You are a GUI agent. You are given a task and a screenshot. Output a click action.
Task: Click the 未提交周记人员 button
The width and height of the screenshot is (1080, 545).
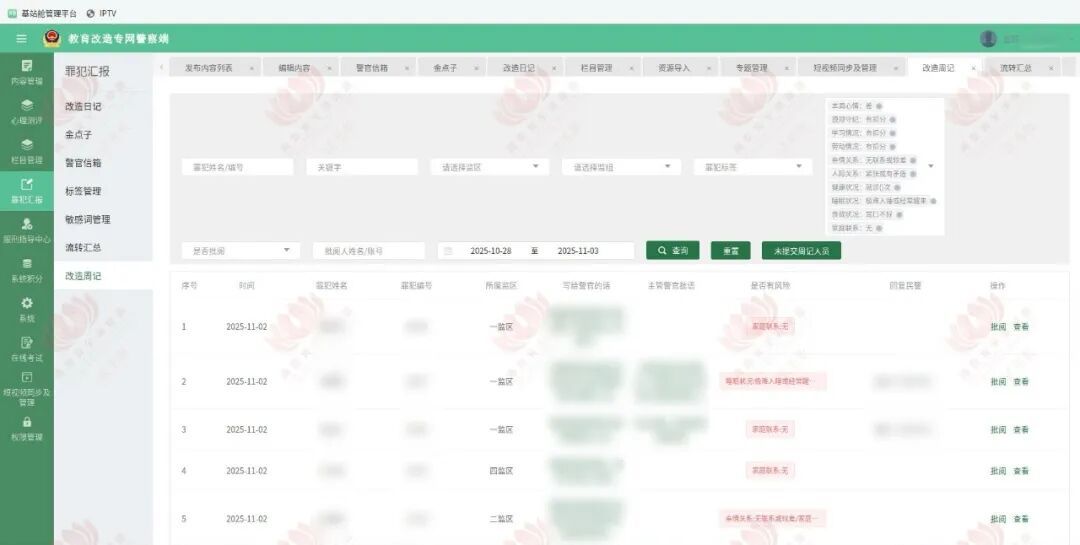click(801, 251)
